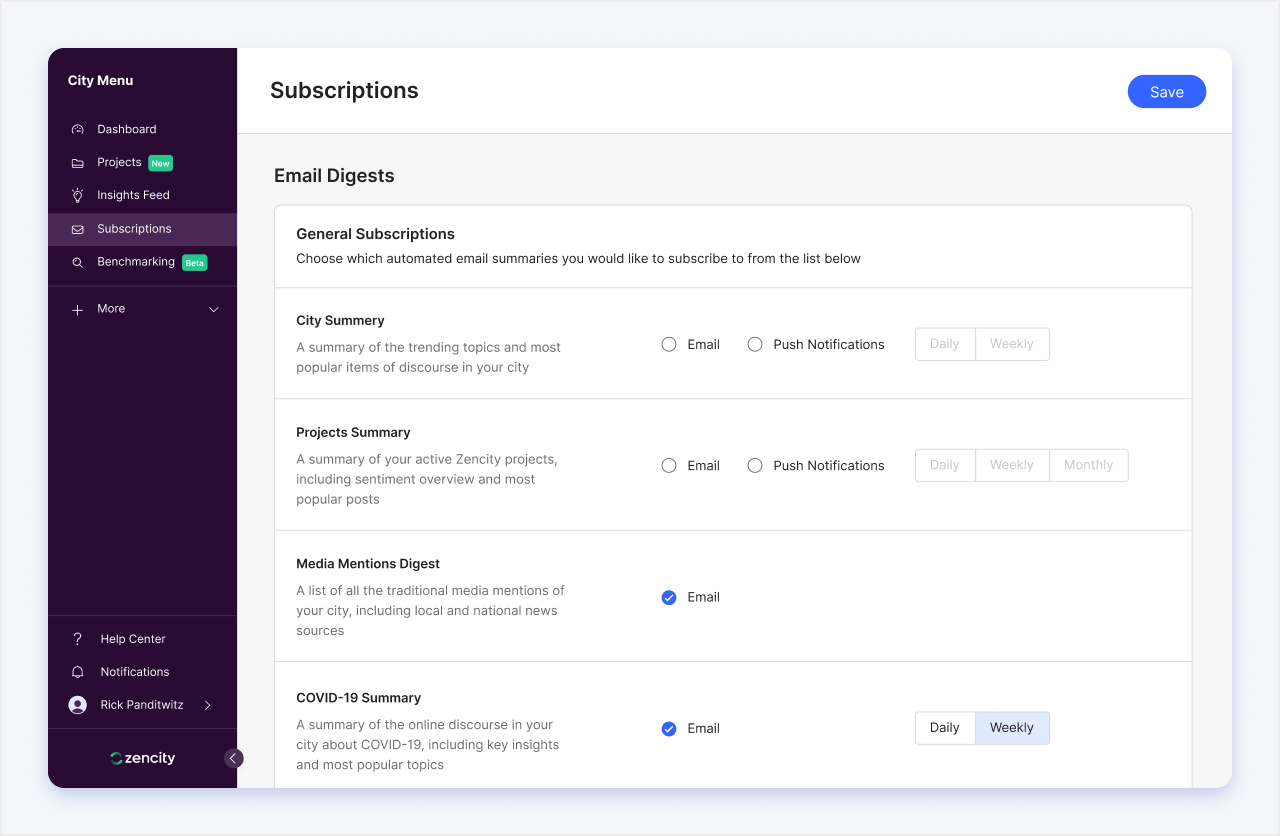Enable Email for City Summery

click(x=669, y=344)
